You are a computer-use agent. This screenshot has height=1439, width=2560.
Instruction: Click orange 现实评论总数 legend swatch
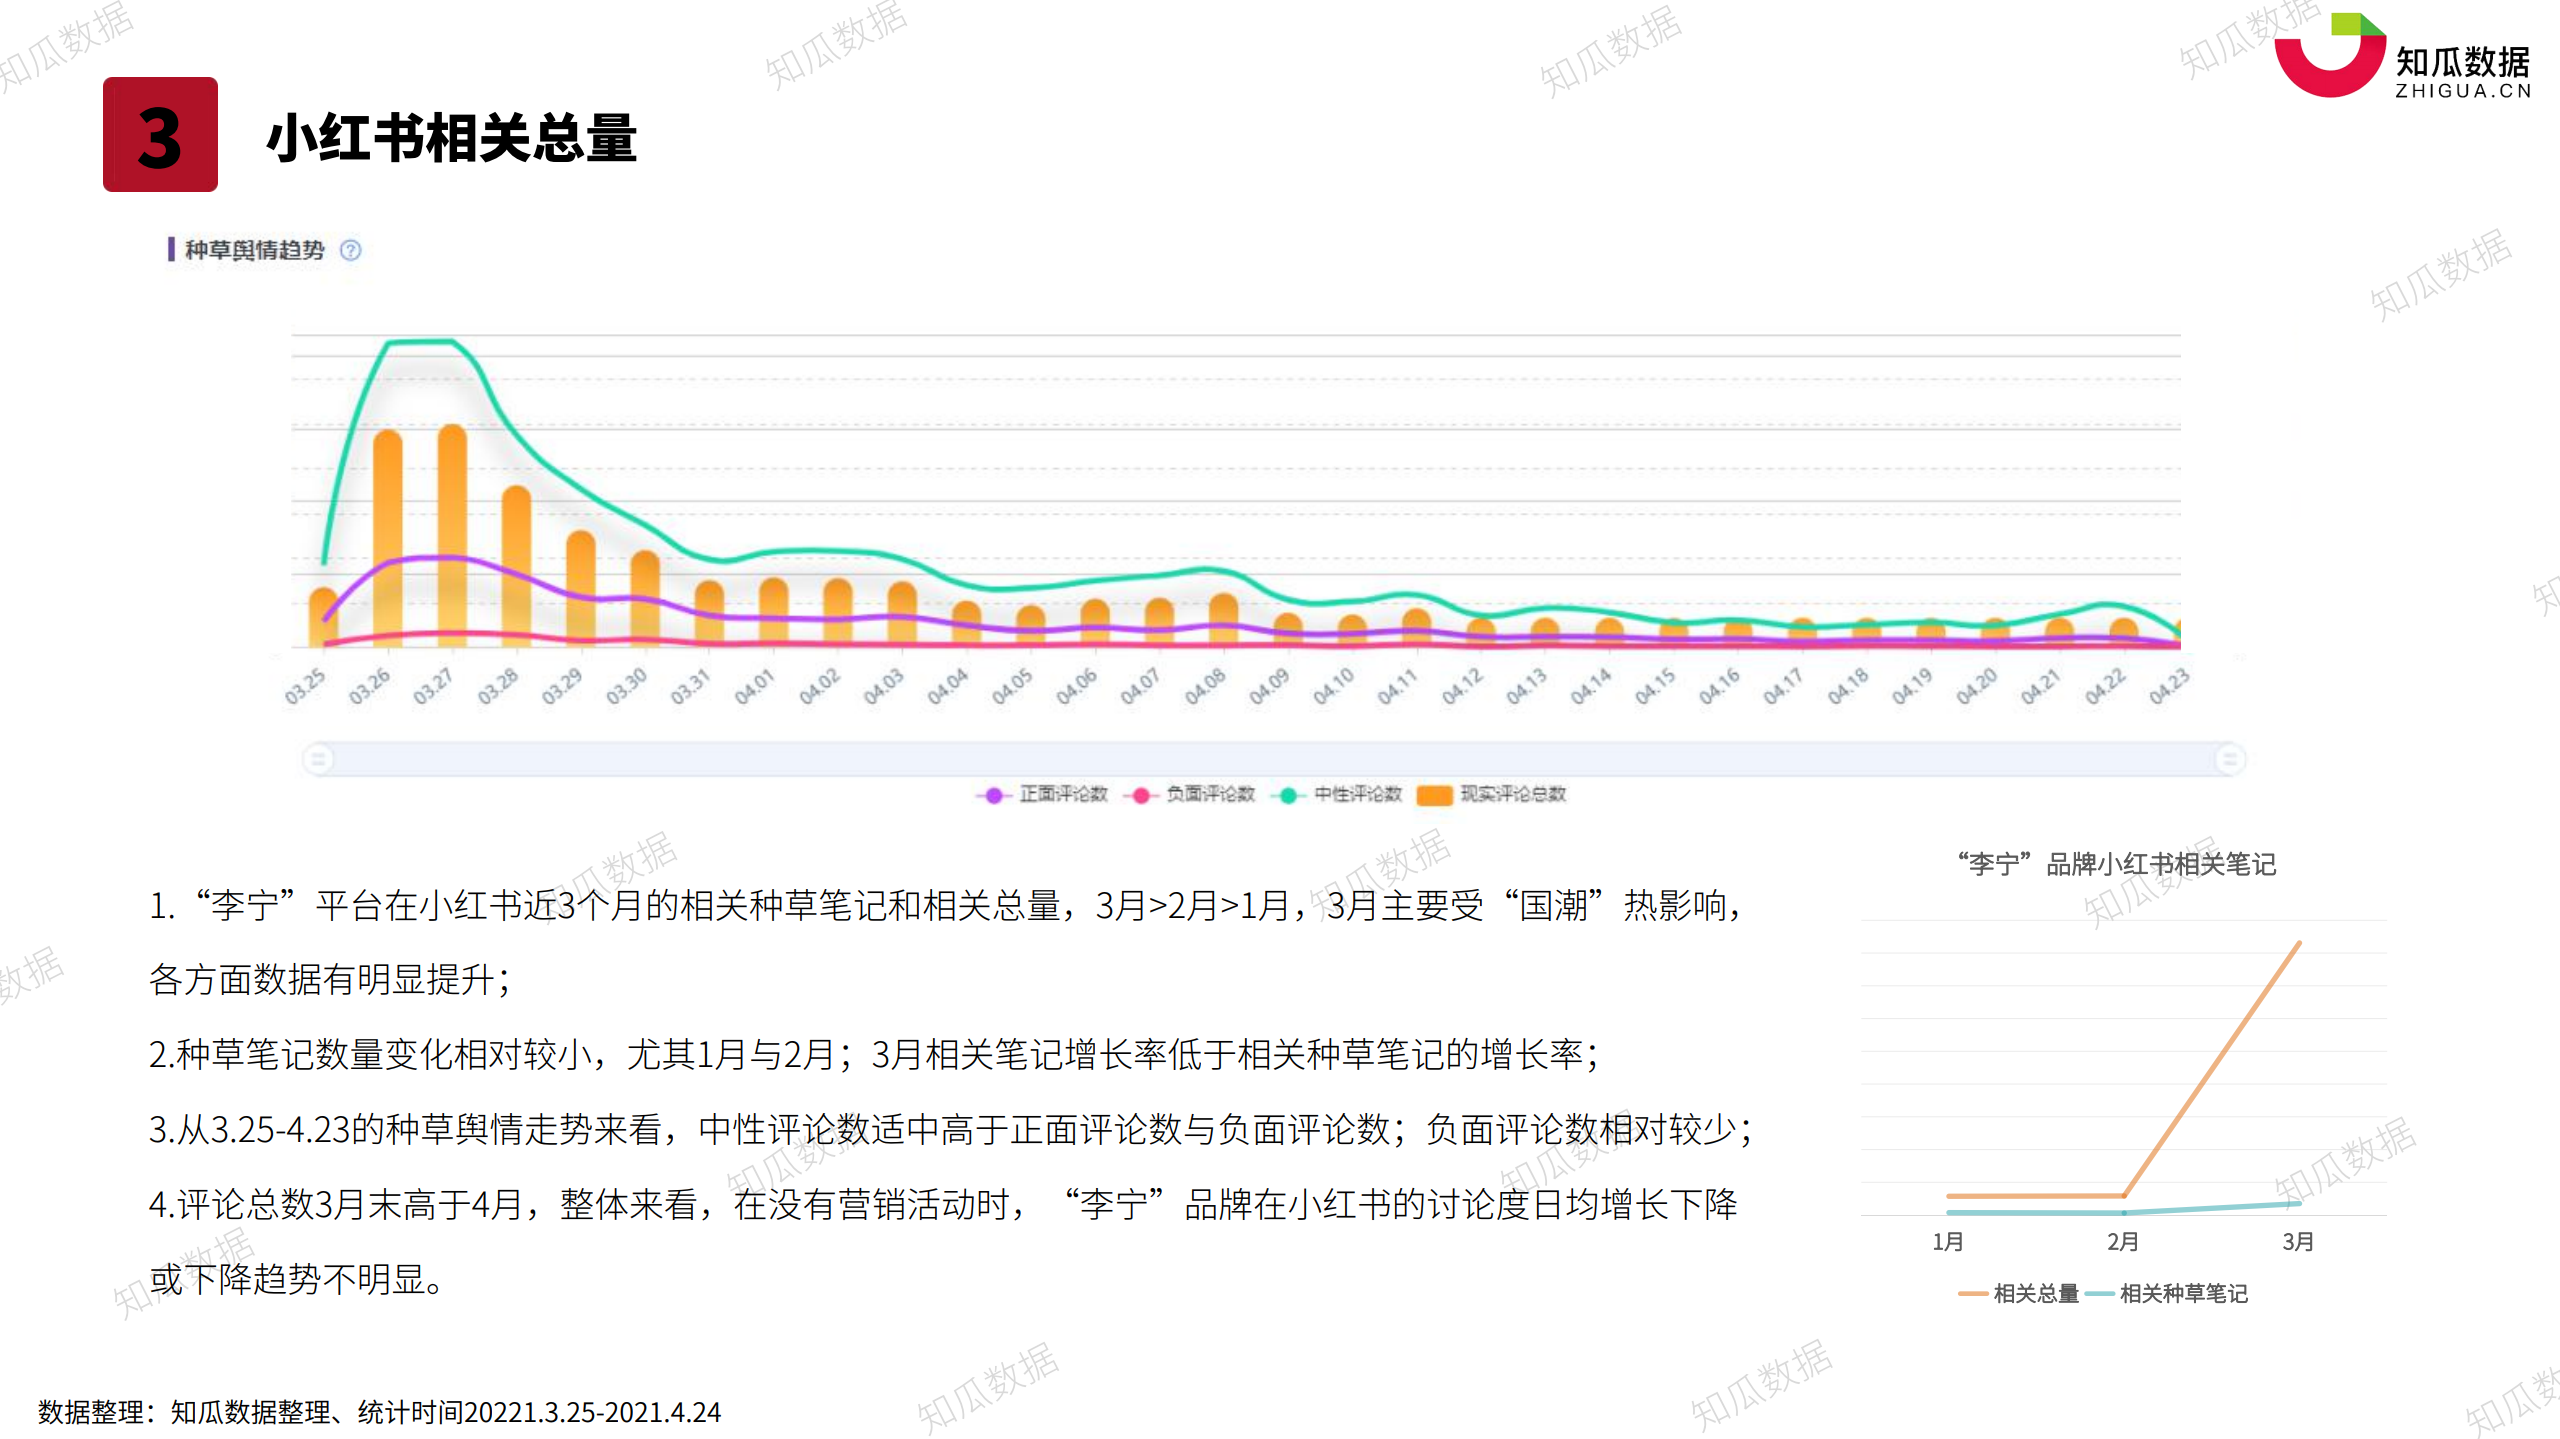click(1434, 795)
